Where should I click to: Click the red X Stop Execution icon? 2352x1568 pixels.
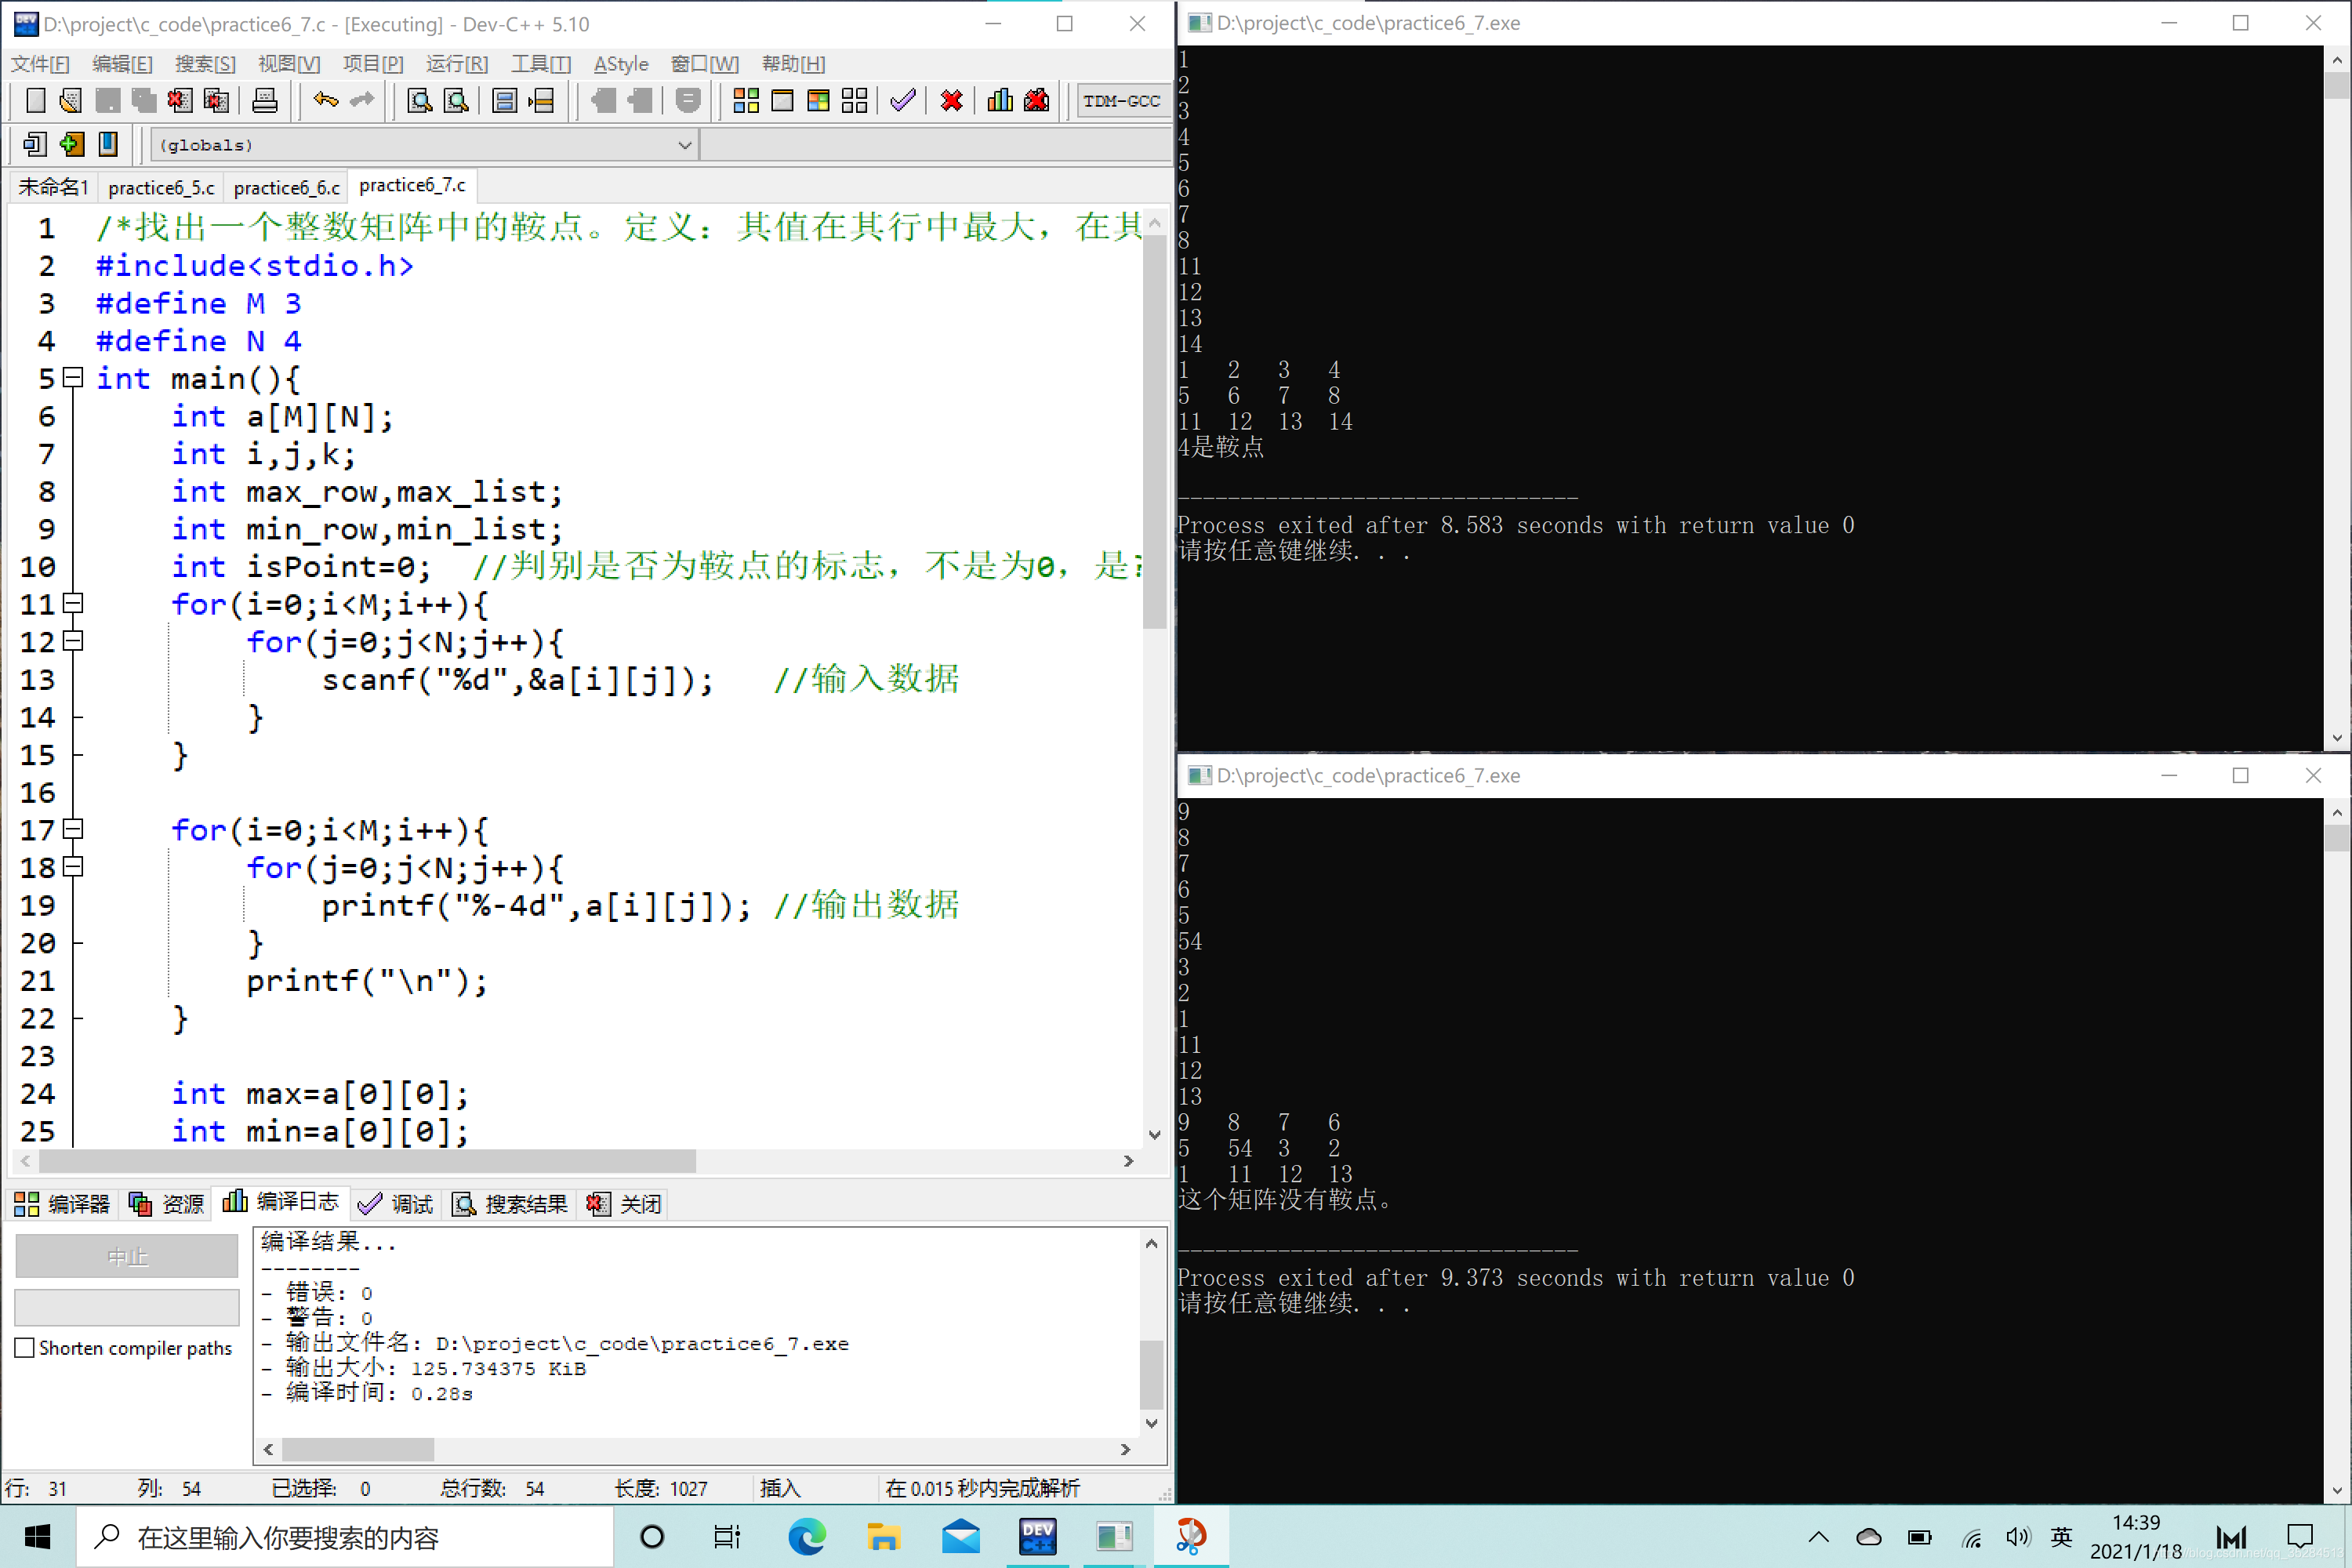coord(951,100)
